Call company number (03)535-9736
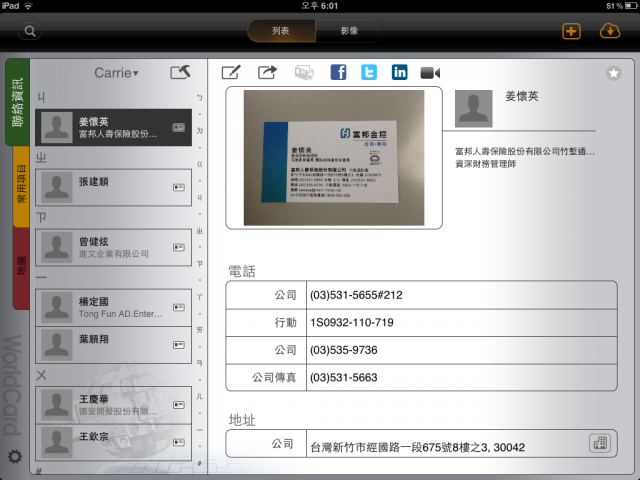Image resolution: width=640 pixels, height=480 pixels. point(421,350)
